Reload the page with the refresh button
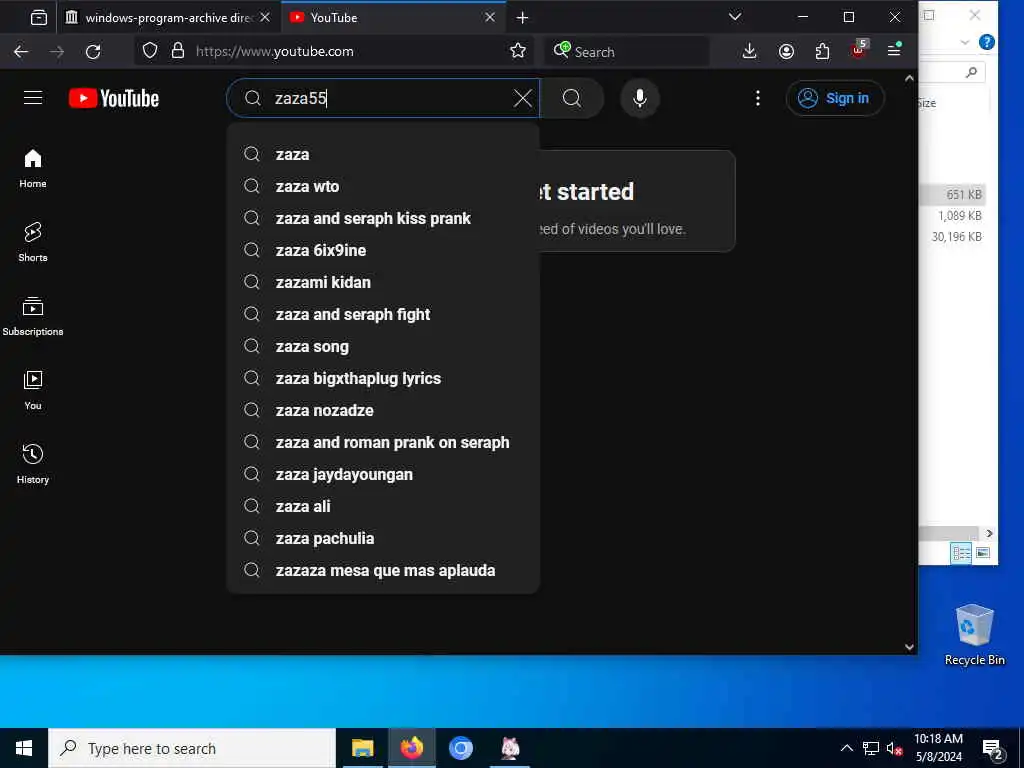The image size is (1024, 768). 93,51
